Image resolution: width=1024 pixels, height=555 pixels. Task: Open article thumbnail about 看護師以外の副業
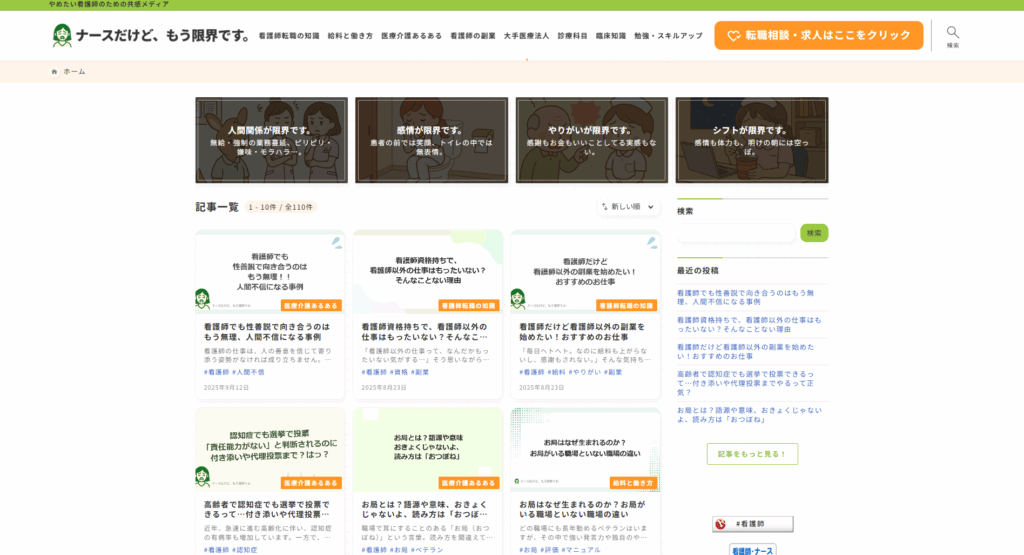coord(585,272)
